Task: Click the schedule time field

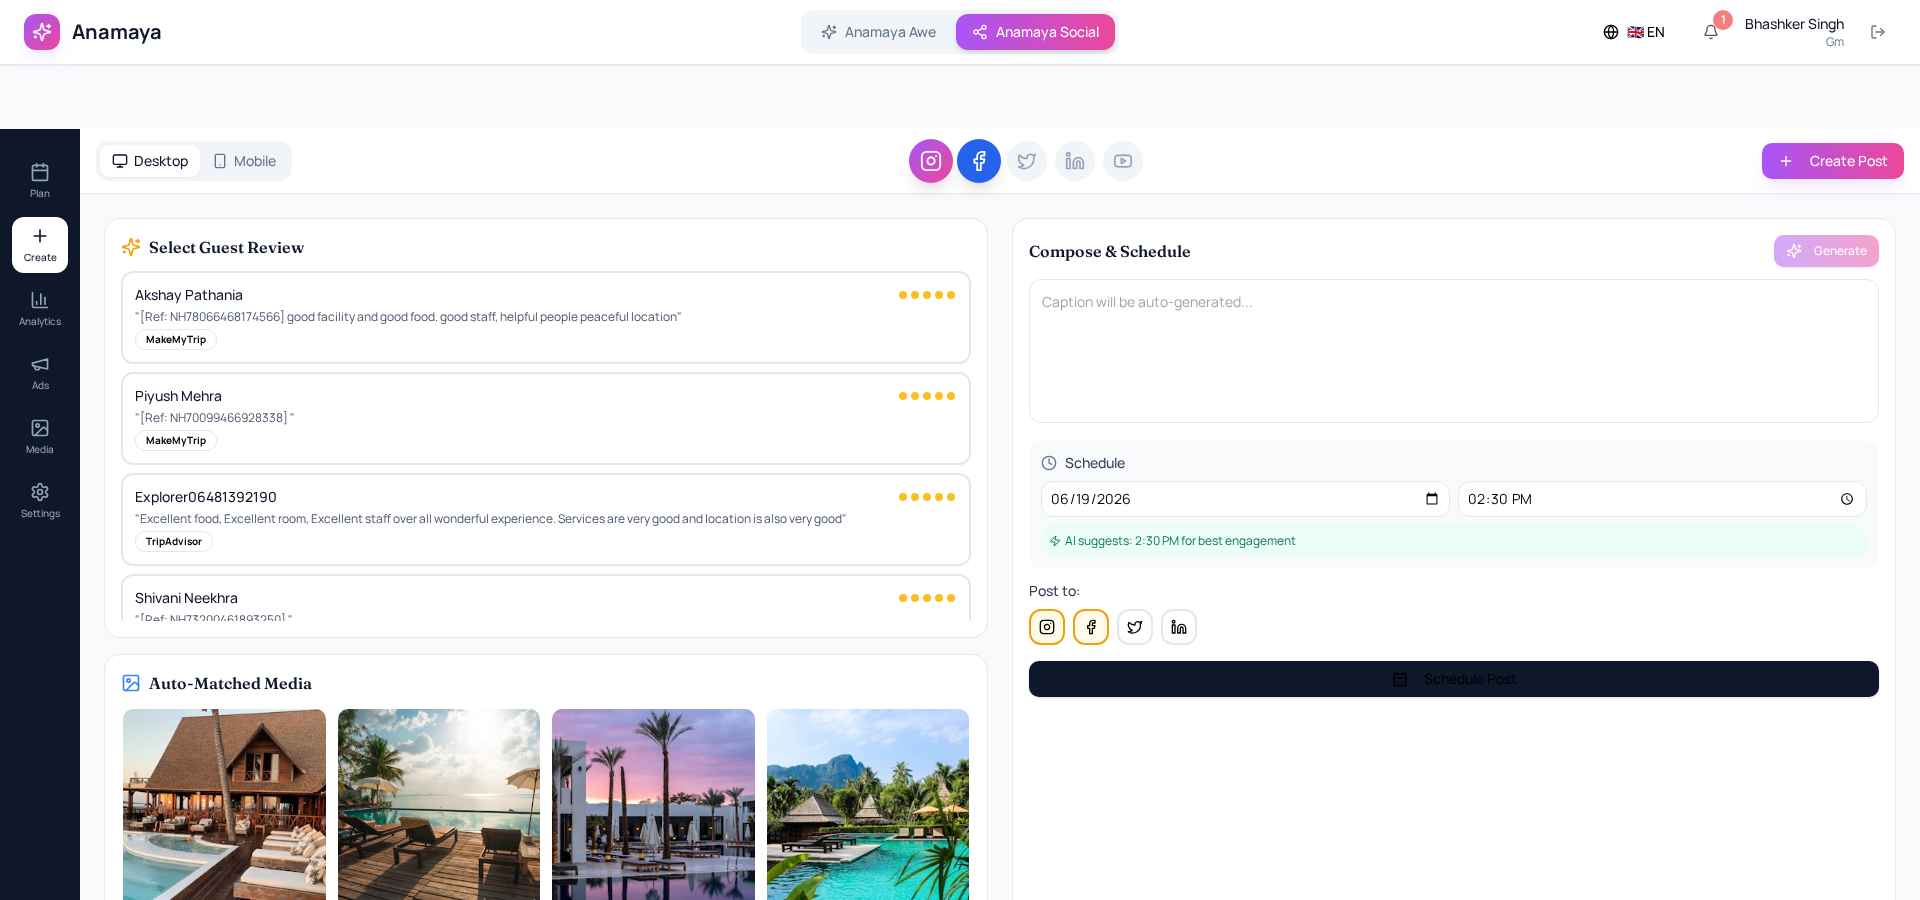Action: (1662, 499)
